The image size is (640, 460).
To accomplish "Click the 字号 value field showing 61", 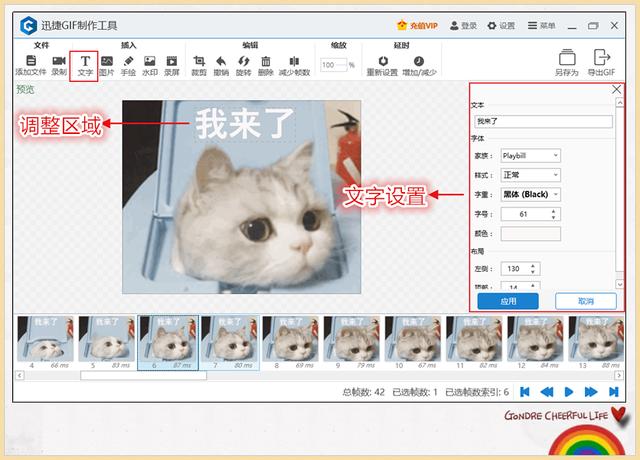I will pyautogui.click(x=525, y=214).
